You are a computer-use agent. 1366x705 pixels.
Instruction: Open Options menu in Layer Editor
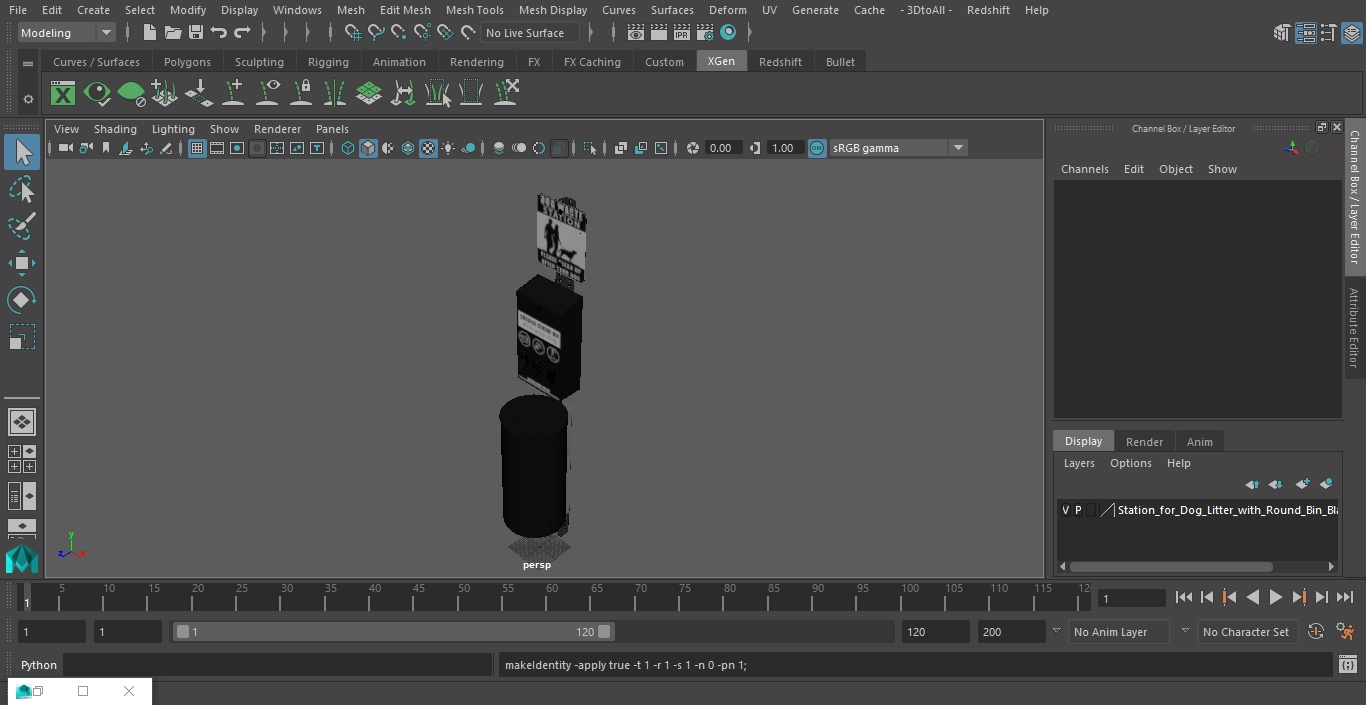pyautogui.click(x=1131, y=463)
